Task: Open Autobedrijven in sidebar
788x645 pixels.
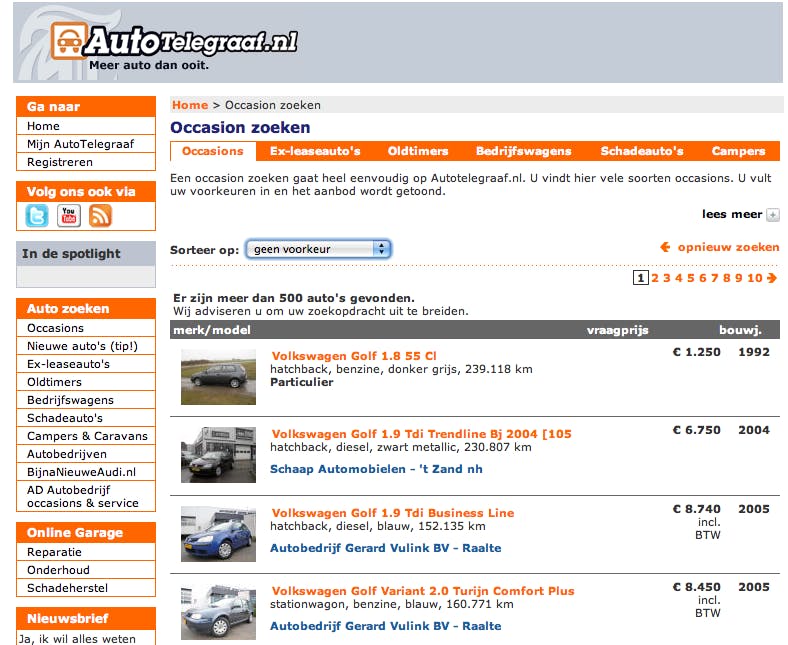Action: [86, 454]
